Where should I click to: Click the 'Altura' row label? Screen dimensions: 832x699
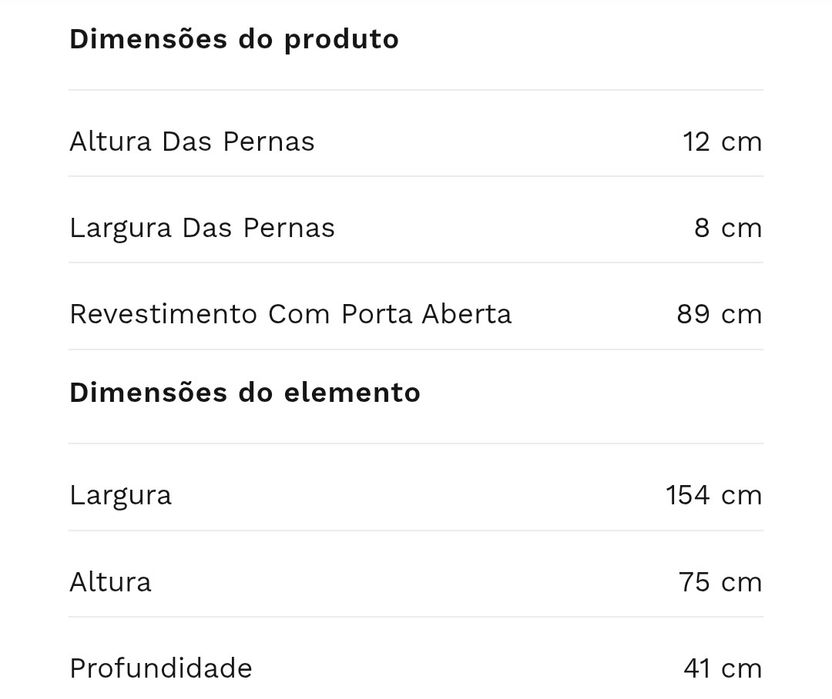[110, 582]
